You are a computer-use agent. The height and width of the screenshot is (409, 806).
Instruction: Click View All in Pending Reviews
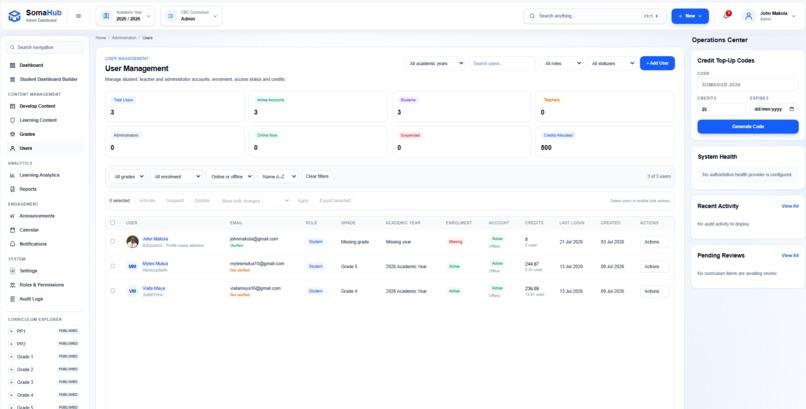(790, 255)
